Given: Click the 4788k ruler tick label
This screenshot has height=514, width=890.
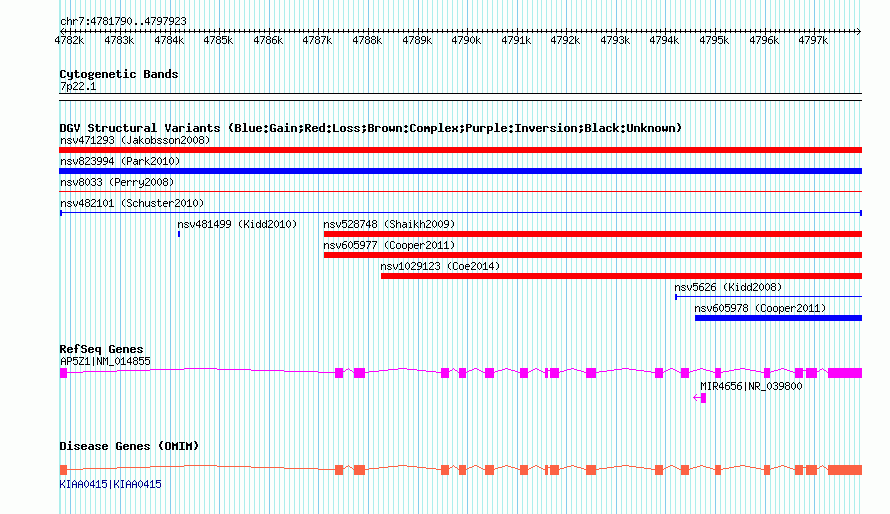Looking at the screenshot, I should click(x=367, y=40).
